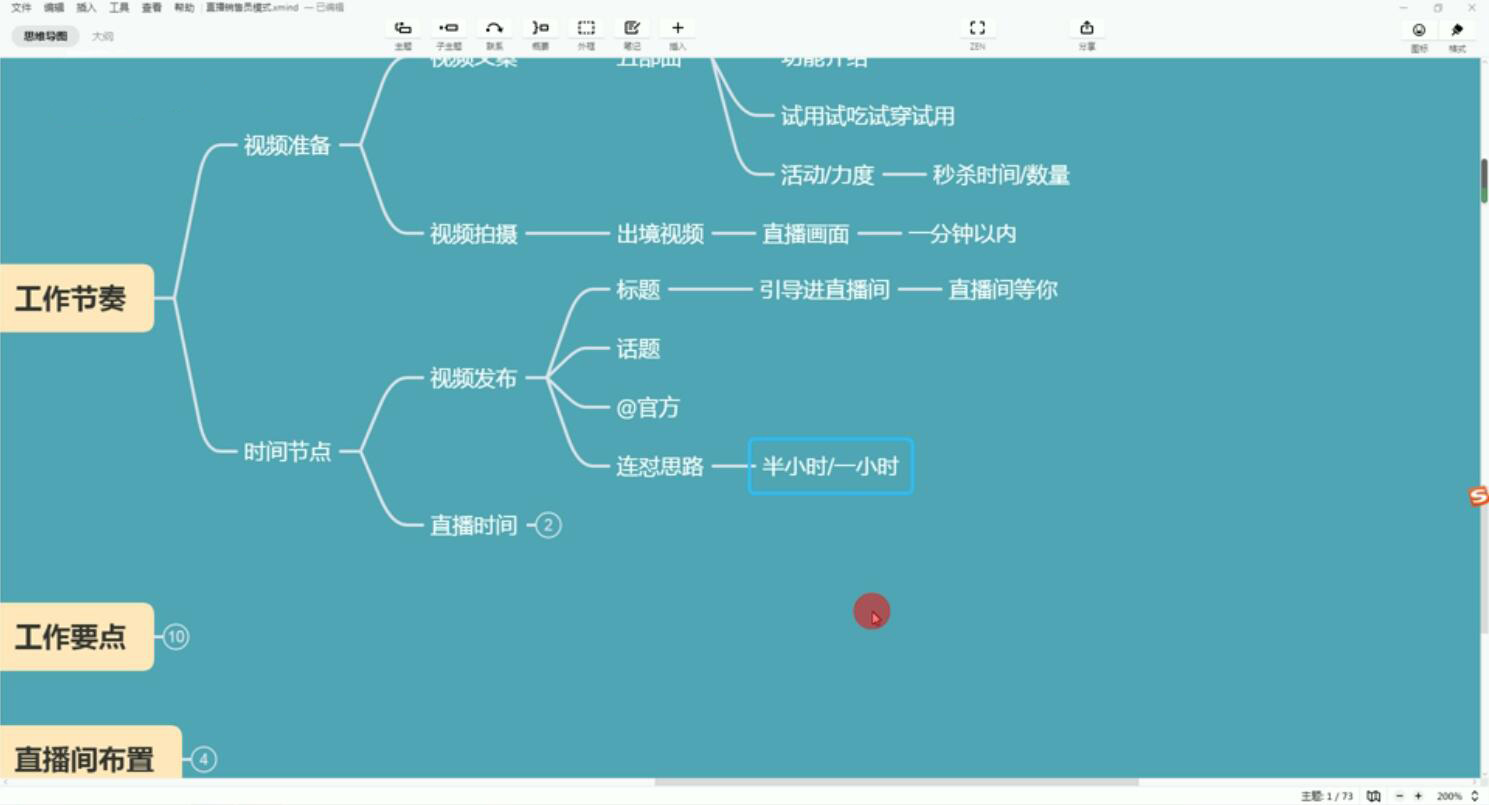Select the 引导进直播间 topic
Screen dimensions: 1489x805
[824, 290]
